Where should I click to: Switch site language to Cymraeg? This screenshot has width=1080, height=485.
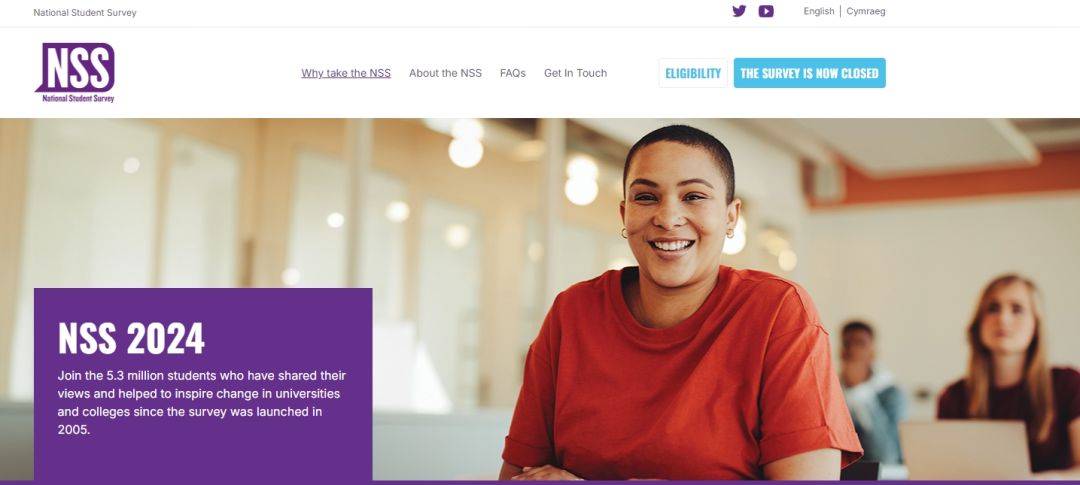866,11
